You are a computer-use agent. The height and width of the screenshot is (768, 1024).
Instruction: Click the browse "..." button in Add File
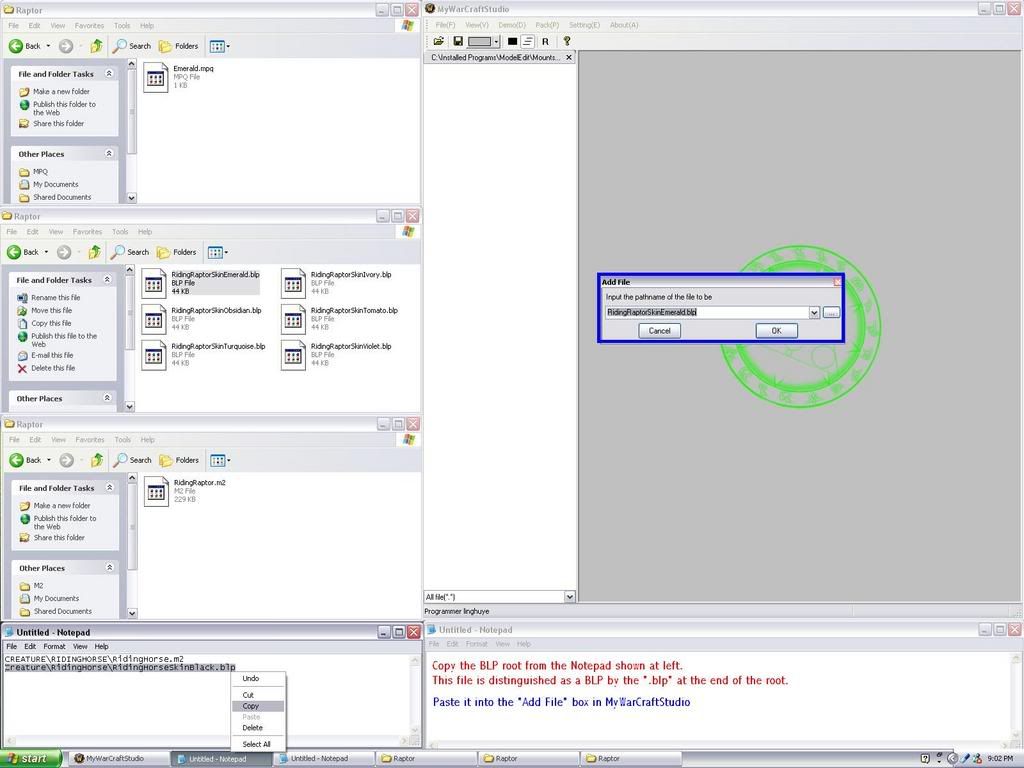[831, 313]
